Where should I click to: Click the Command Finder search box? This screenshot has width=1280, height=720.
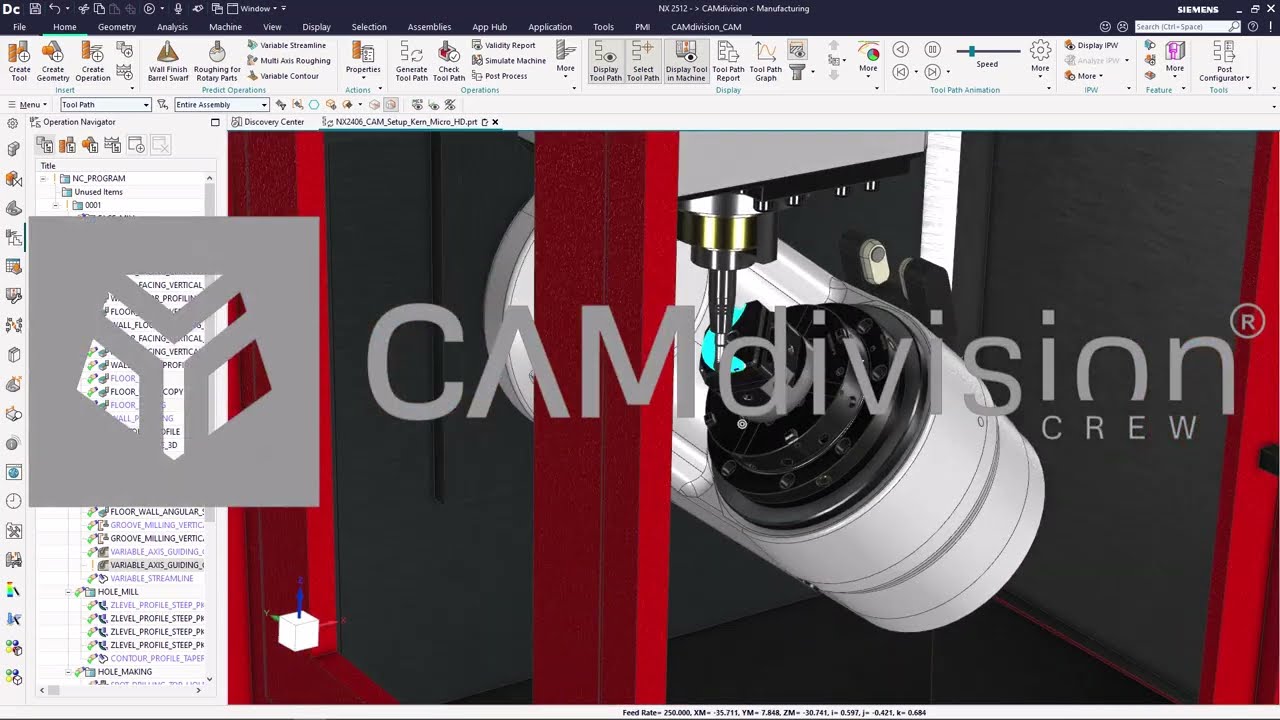[1187, 27]
